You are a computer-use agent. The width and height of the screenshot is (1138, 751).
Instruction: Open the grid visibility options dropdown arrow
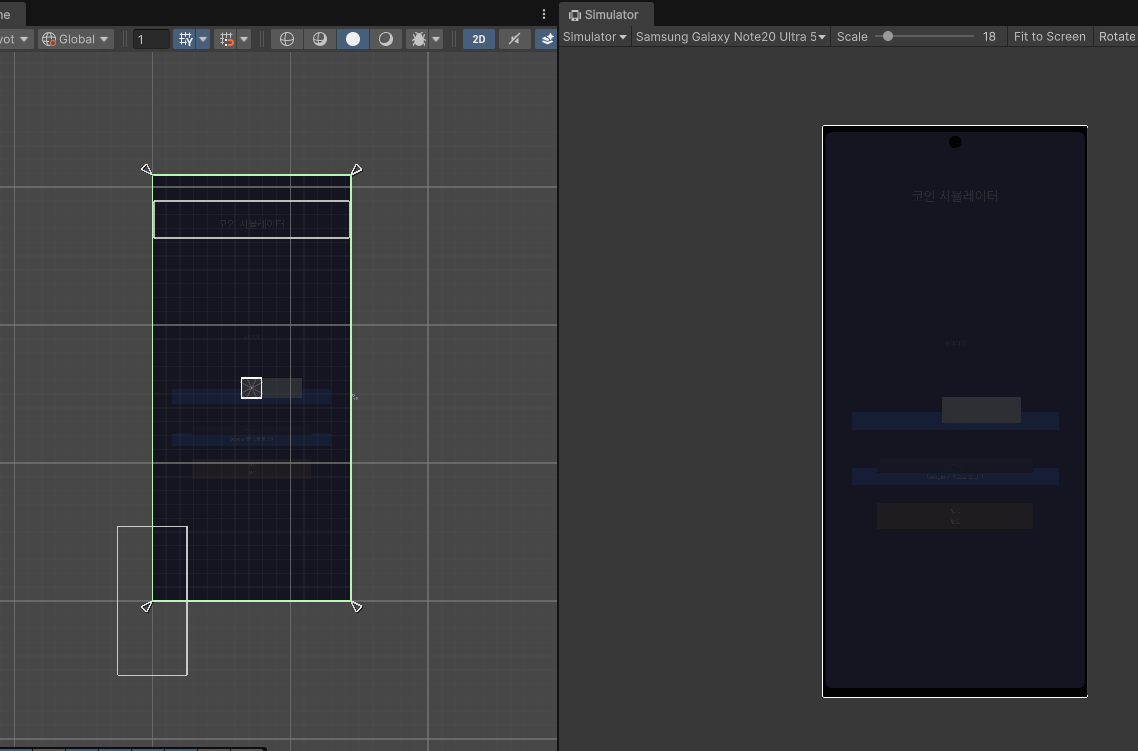(x=203, y=39)
